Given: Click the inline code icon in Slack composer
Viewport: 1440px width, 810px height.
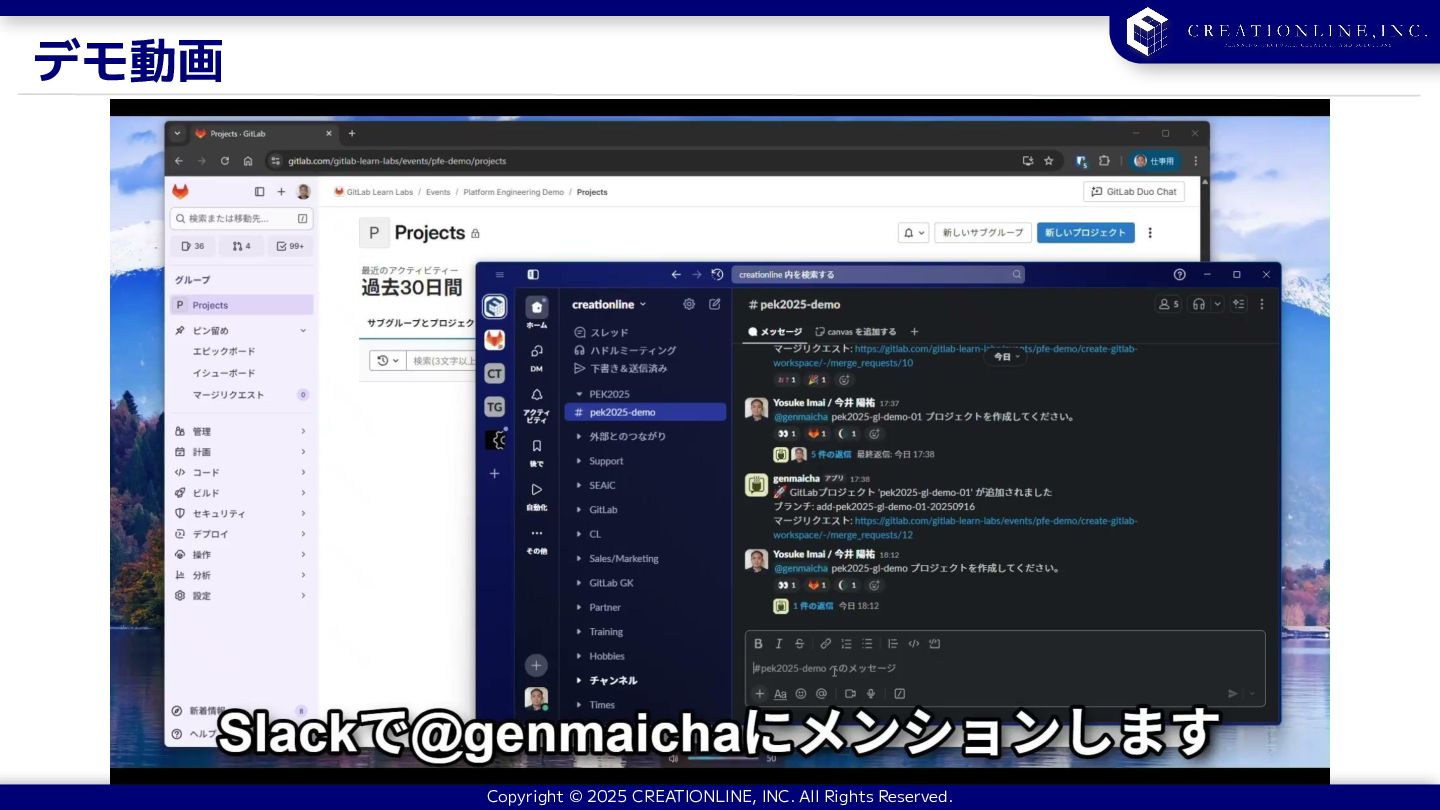Looking at the screenshot, I should point(913,644).
